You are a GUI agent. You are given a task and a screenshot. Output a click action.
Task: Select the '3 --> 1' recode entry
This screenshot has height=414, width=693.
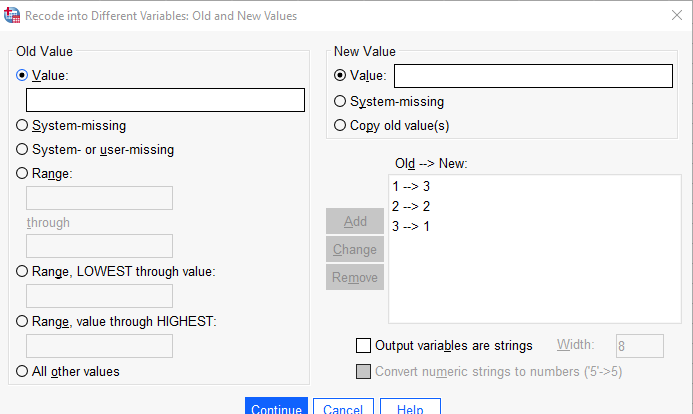(x=411, y=227)
